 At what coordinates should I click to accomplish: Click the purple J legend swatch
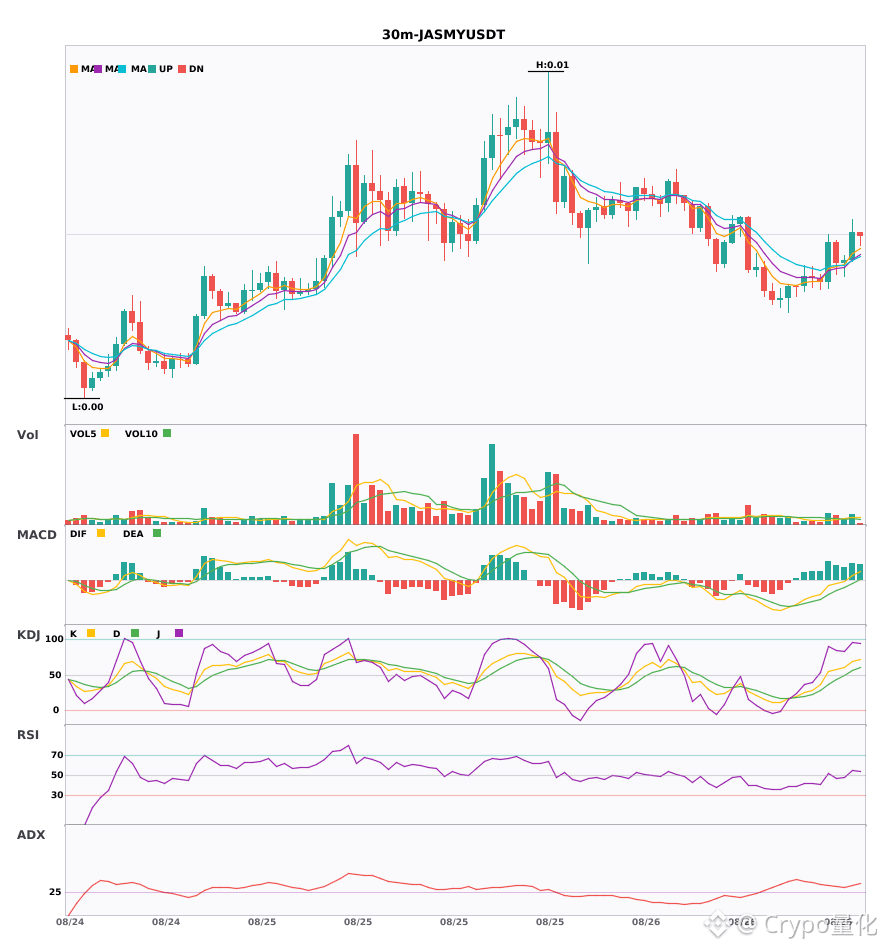[x=179, y=633]
